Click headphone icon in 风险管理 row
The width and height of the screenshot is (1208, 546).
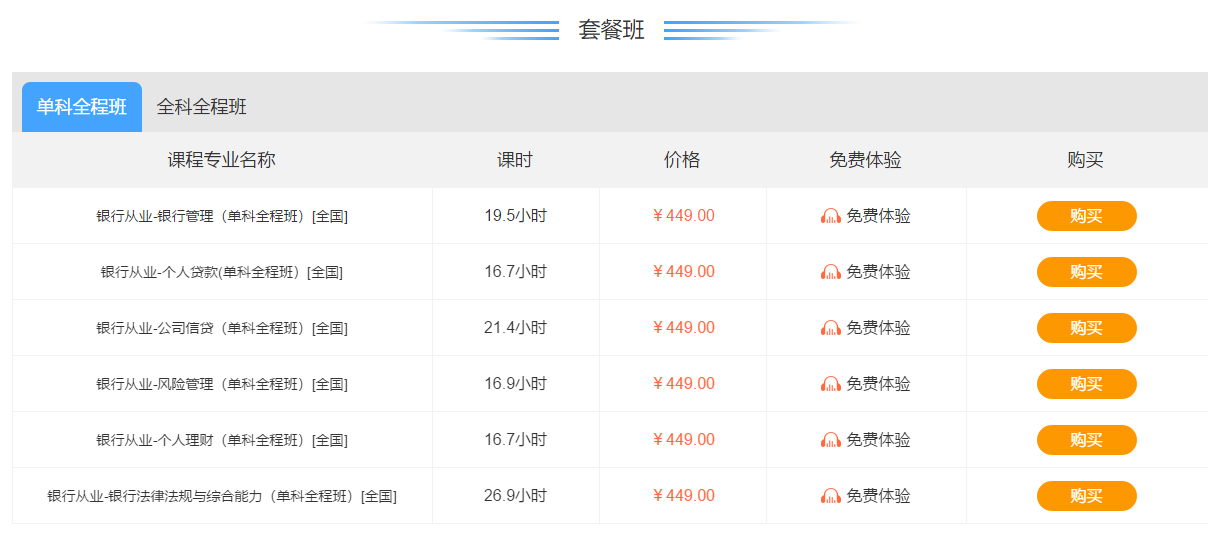point(831,384)
